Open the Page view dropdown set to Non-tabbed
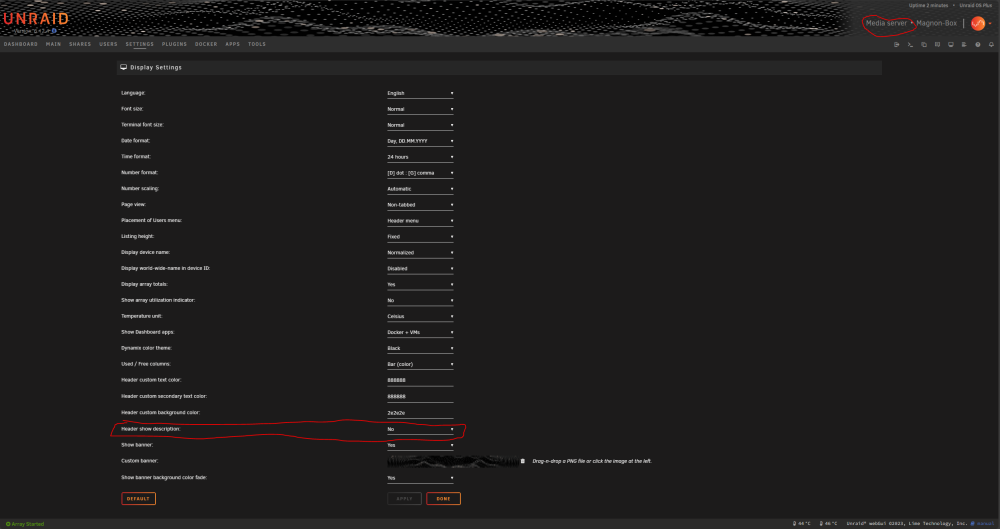 (x=420, y=205)
